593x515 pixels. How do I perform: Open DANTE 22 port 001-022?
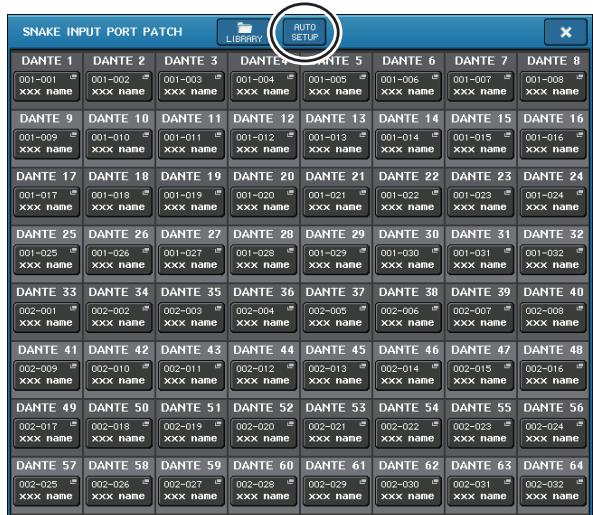click(408, 202)
